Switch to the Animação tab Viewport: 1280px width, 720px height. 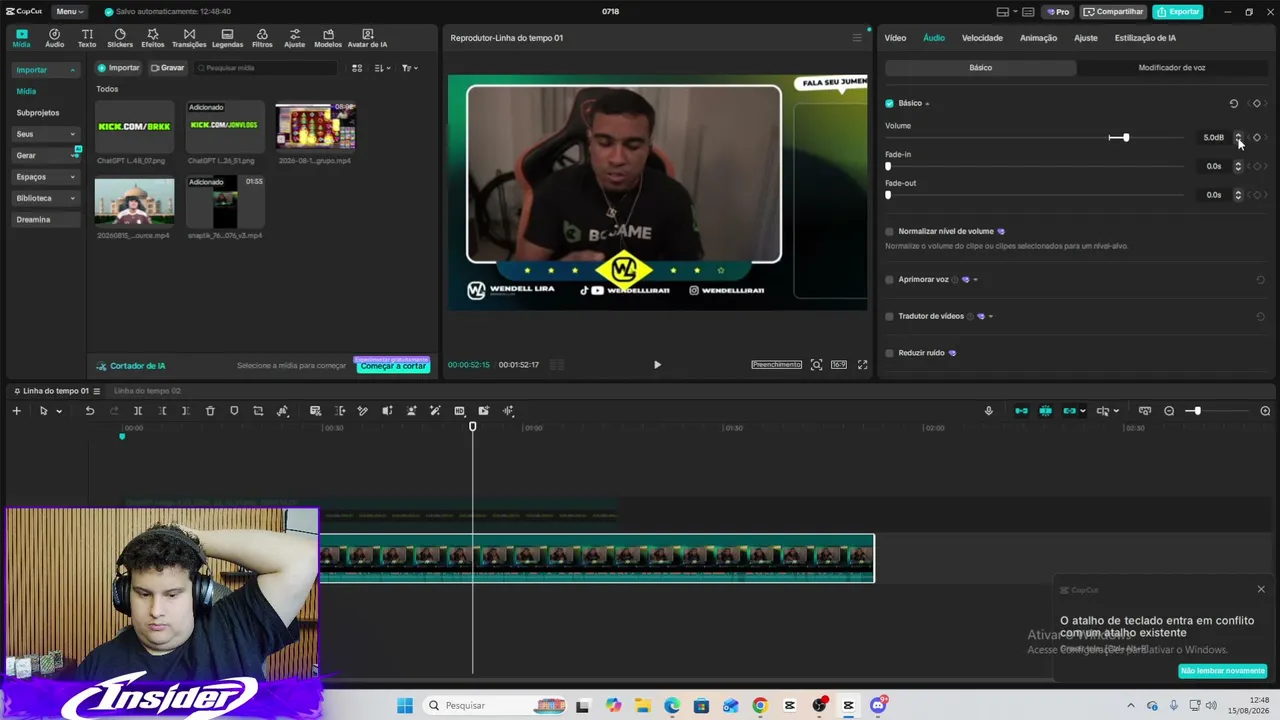[1038, 38]
